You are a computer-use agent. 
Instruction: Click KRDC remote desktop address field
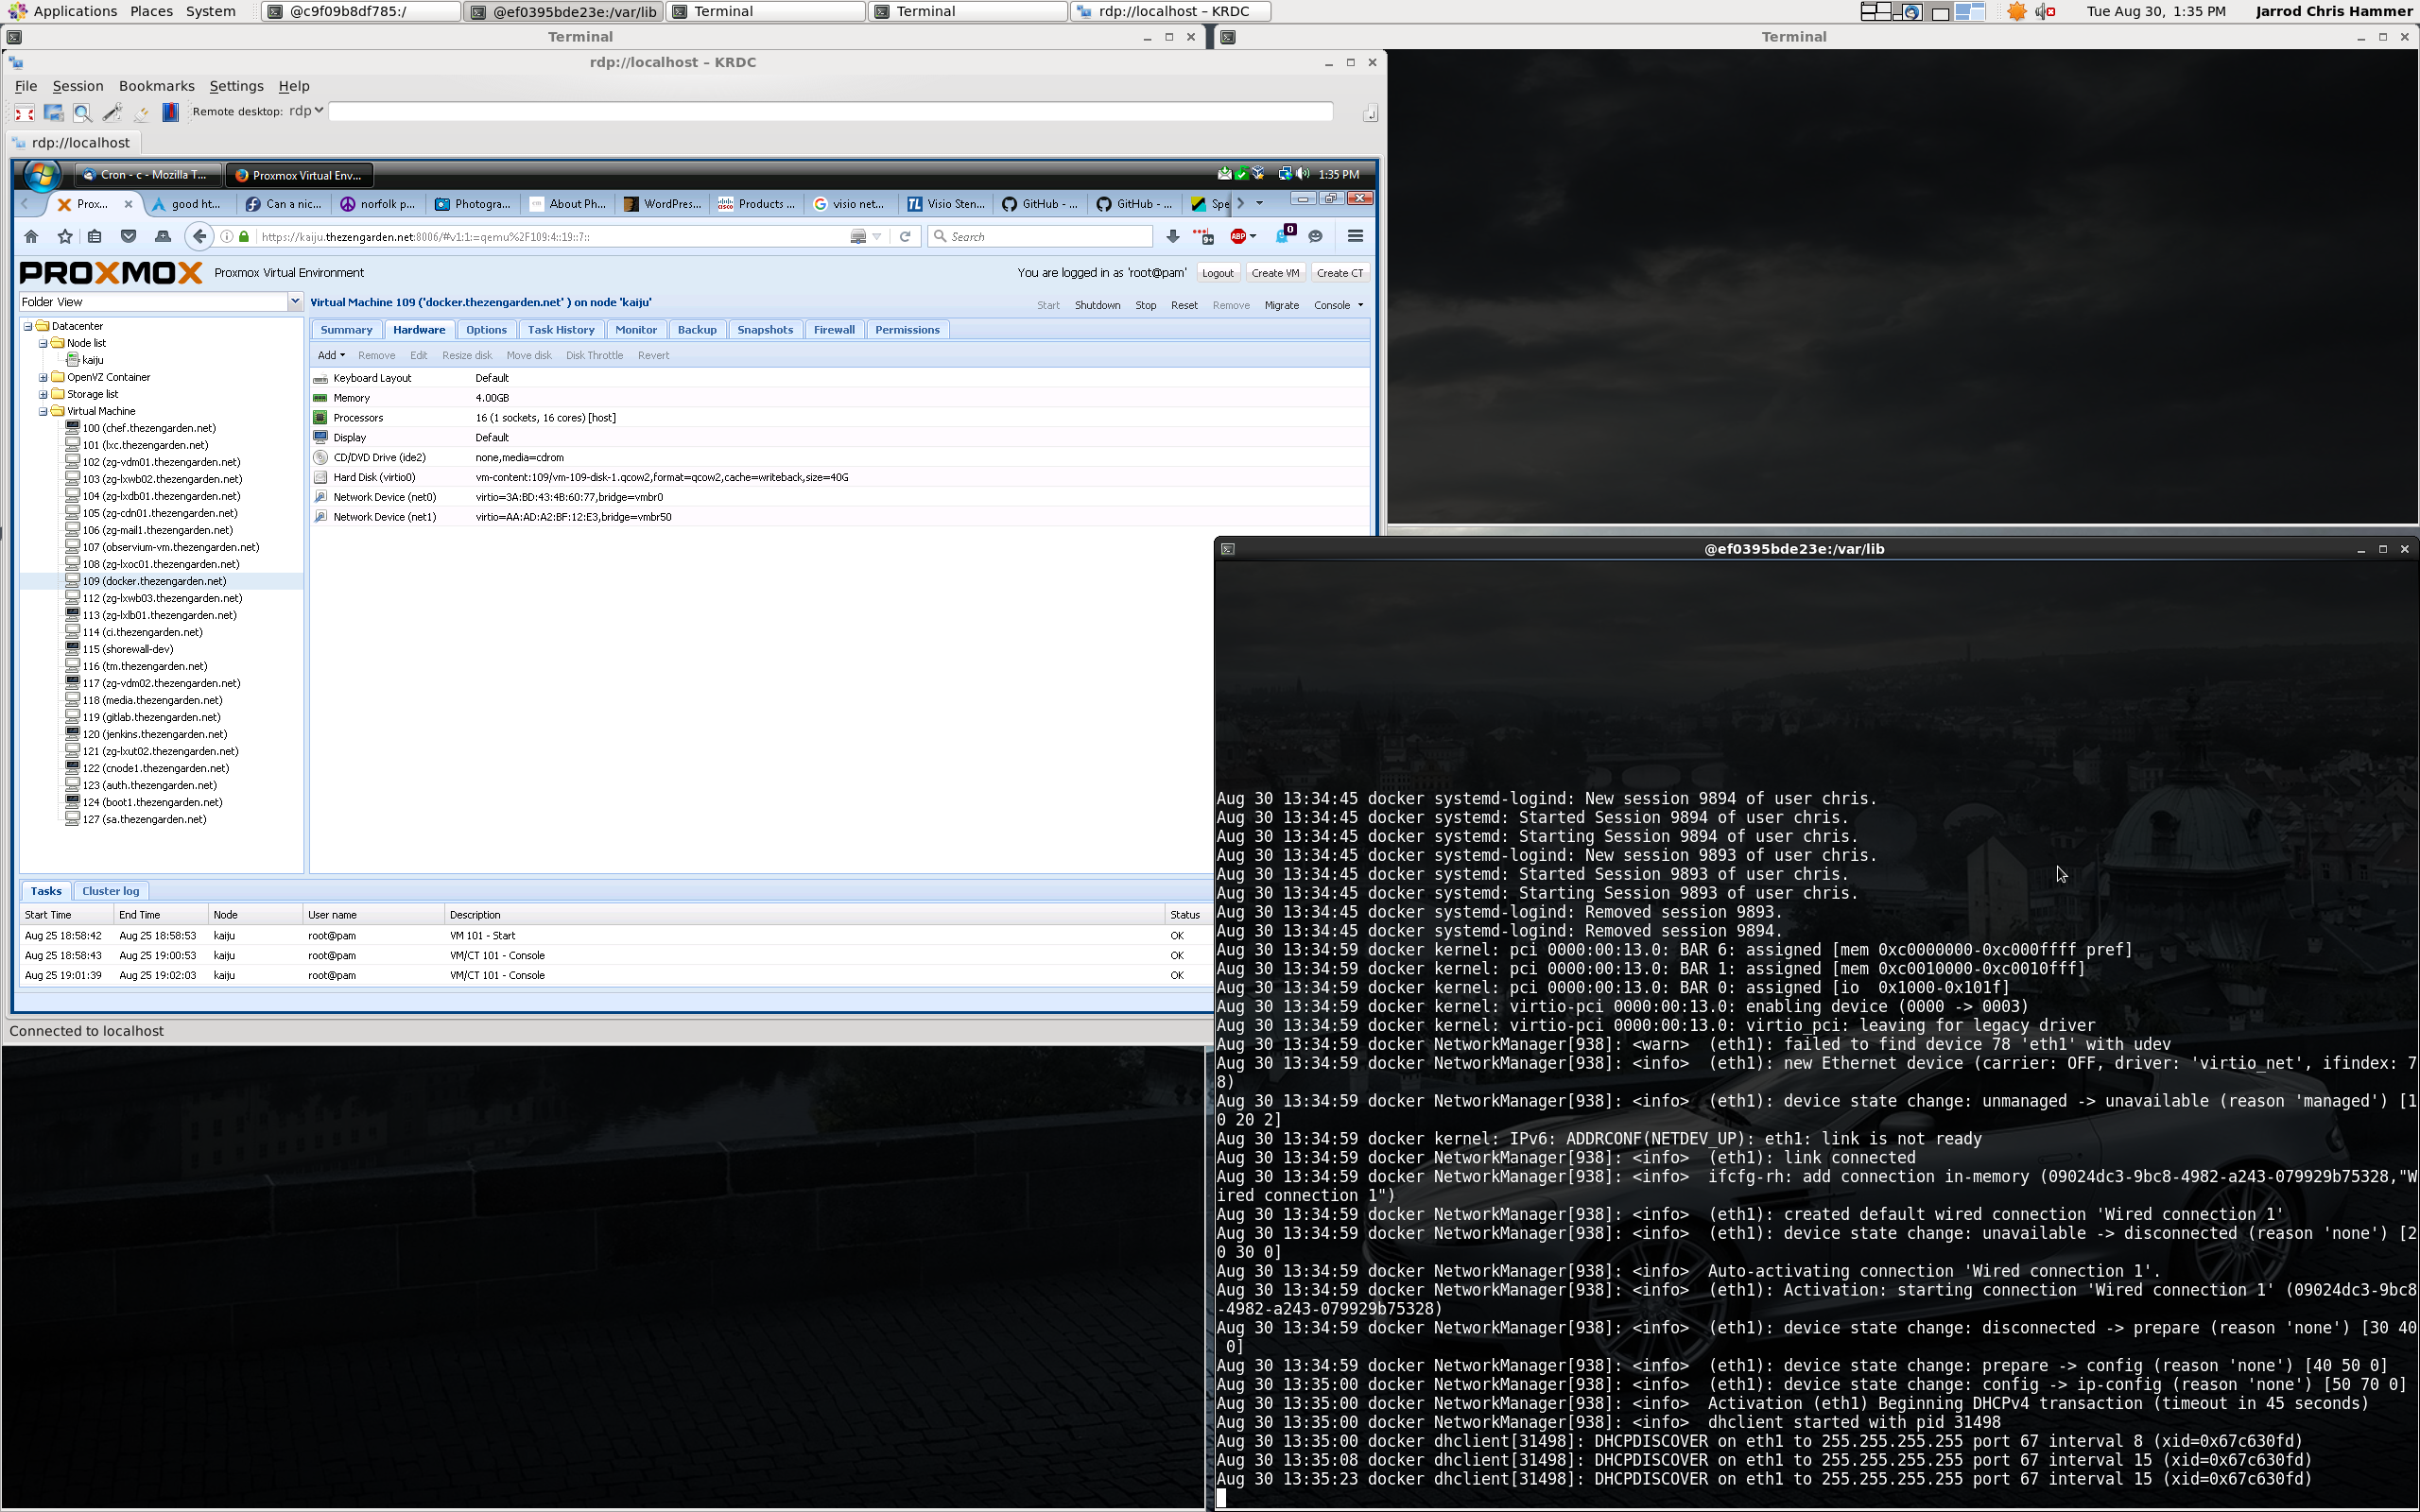(x=830, y=112)
